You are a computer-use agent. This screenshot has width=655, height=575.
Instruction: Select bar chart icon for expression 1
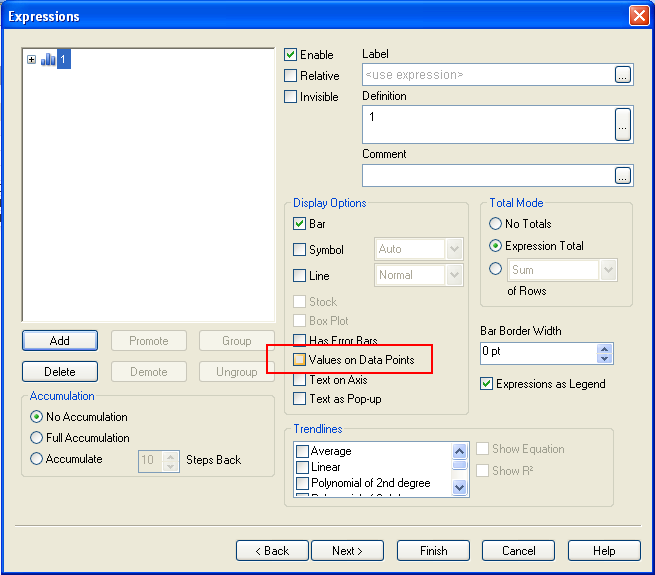pos(48,59)
